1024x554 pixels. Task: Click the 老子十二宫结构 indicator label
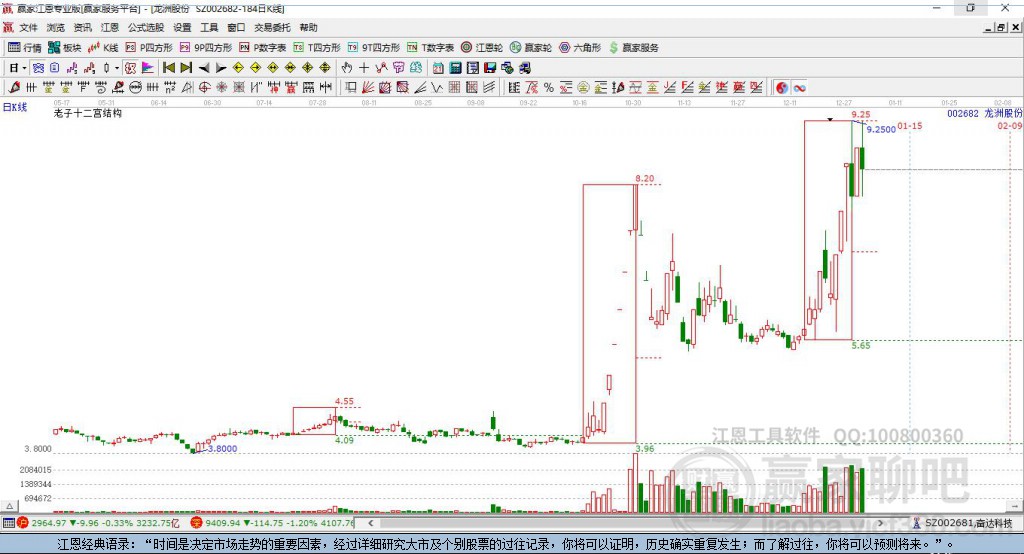pyautogui.click(x=88, y=113)
